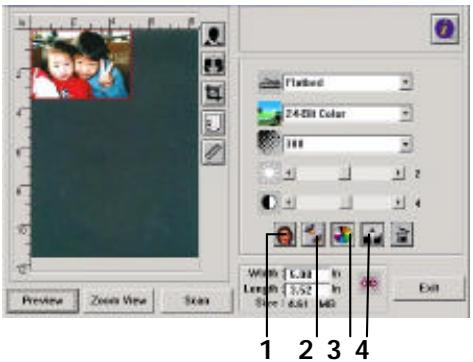Image resolution: width=473 pixels, height=362 pixels.
Task: Click the ruler units icon
Action: coord(213,152)
